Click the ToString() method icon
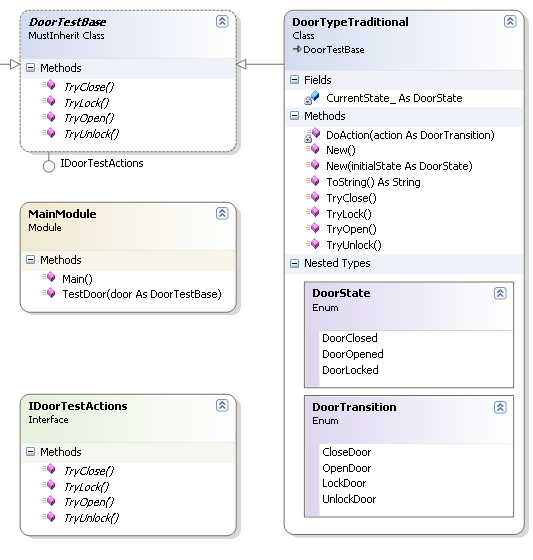The width and height of the screenshot is (533, 560). [x=312, y=181]
